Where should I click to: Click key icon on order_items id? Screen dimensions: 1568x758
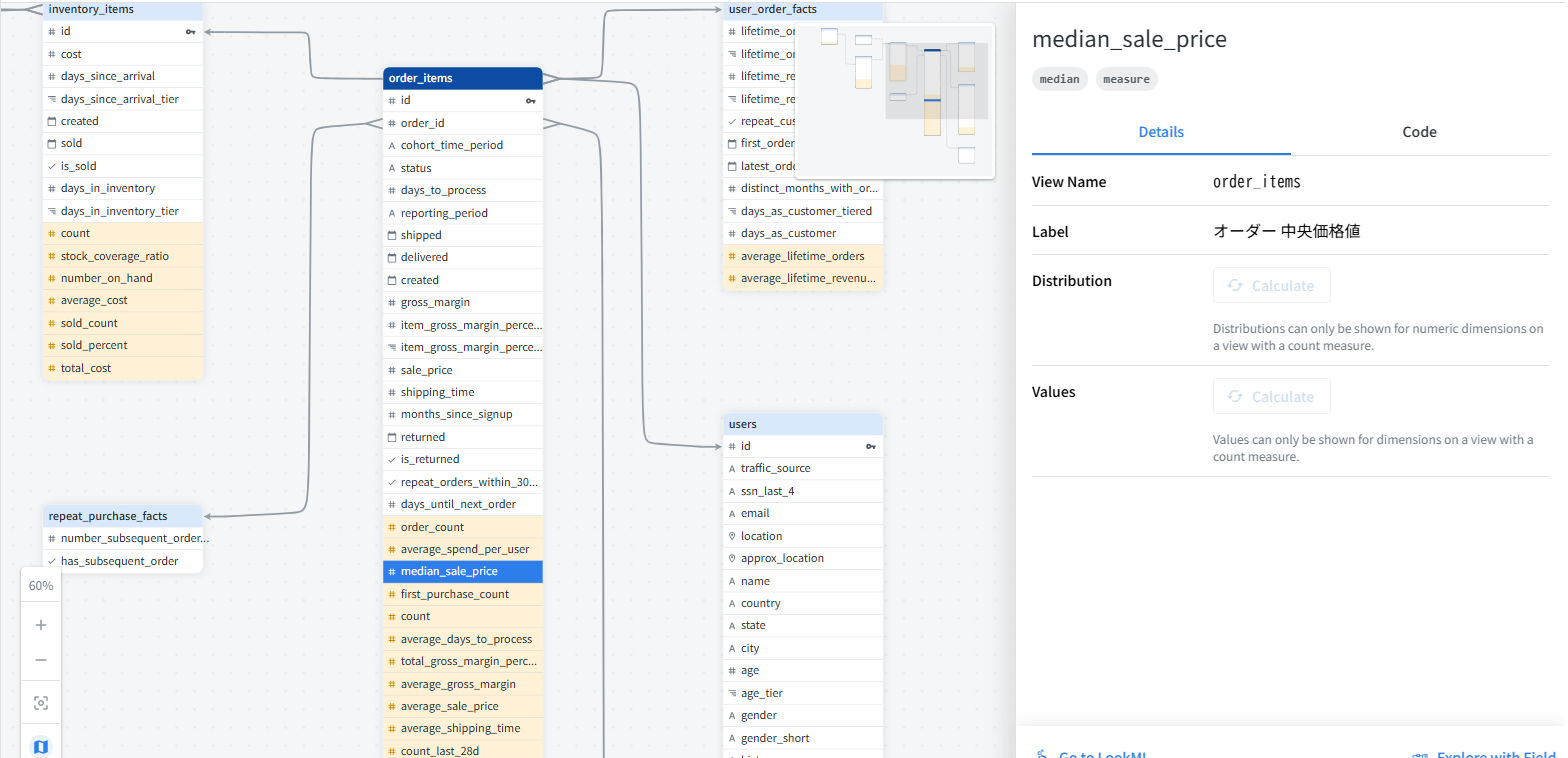[x=531, y=101]
